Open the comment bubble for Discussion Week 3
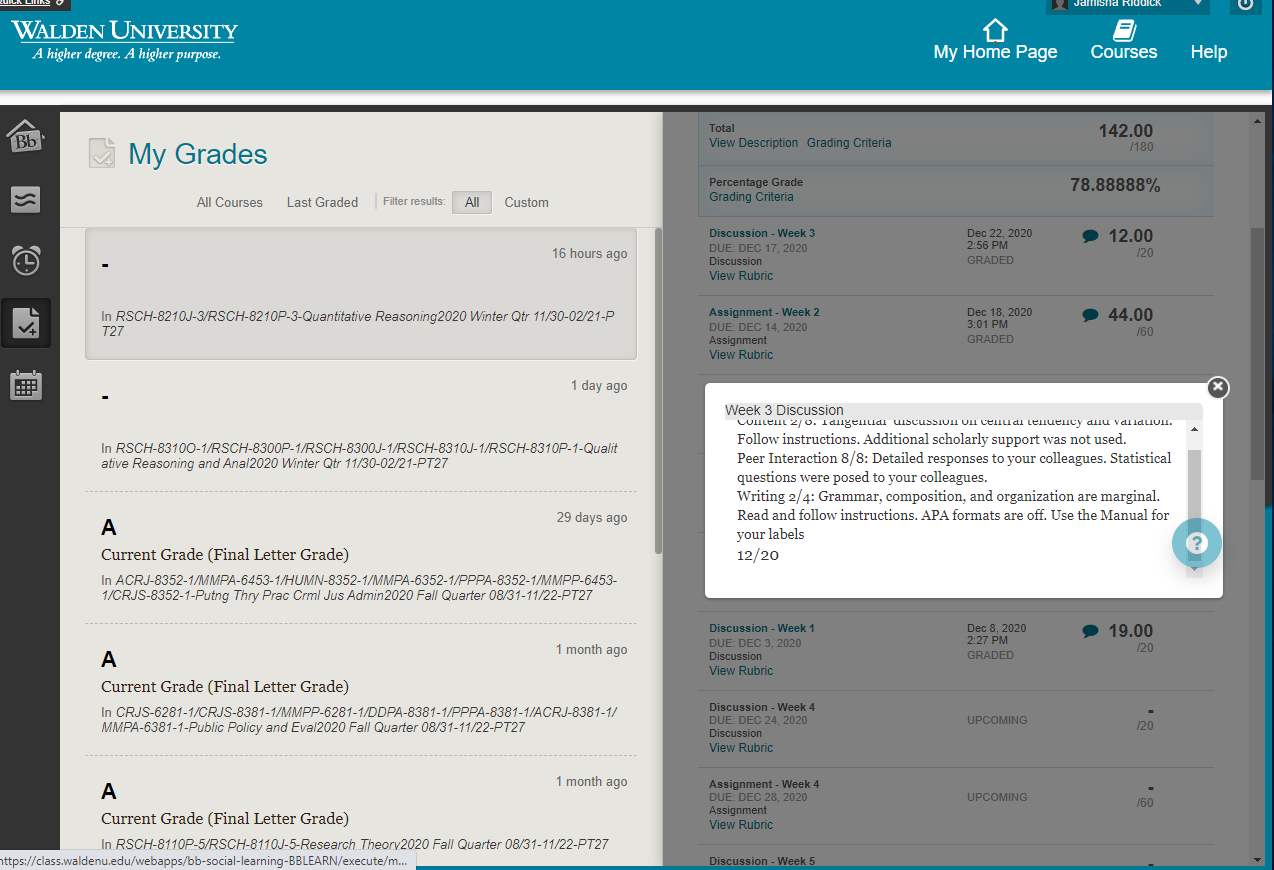Image resolution: width=1274 pixels, height=870 pixels. coord(1090,237)
